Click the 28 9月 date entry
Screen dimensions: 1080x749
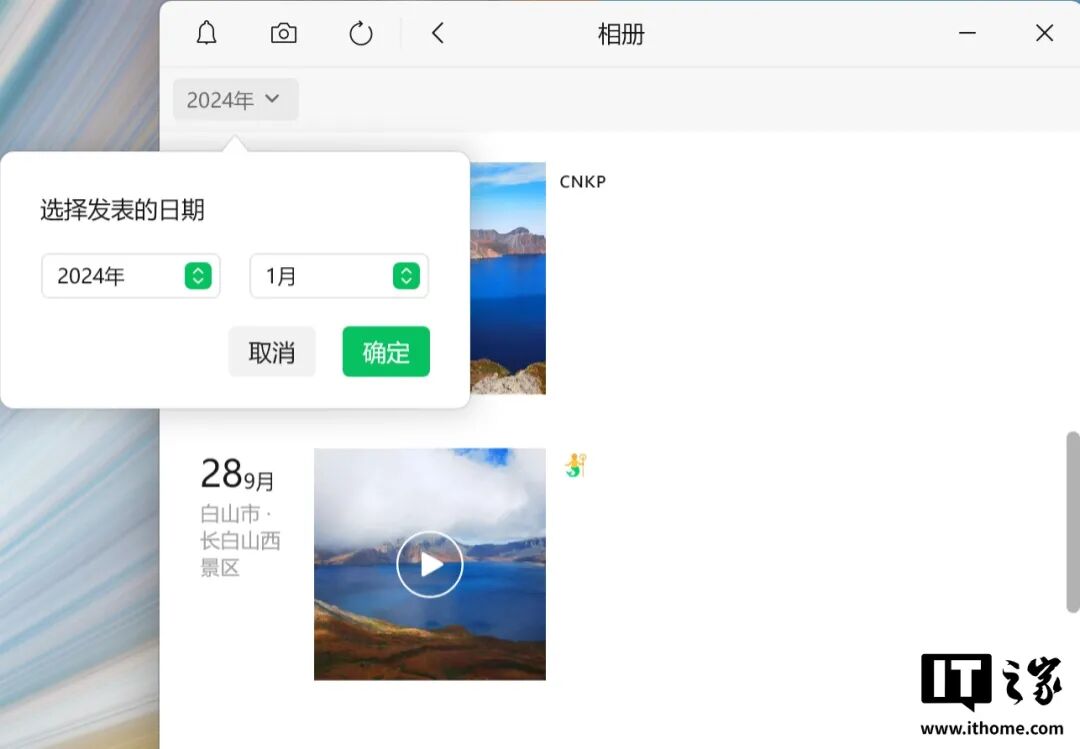pos(237,474)
